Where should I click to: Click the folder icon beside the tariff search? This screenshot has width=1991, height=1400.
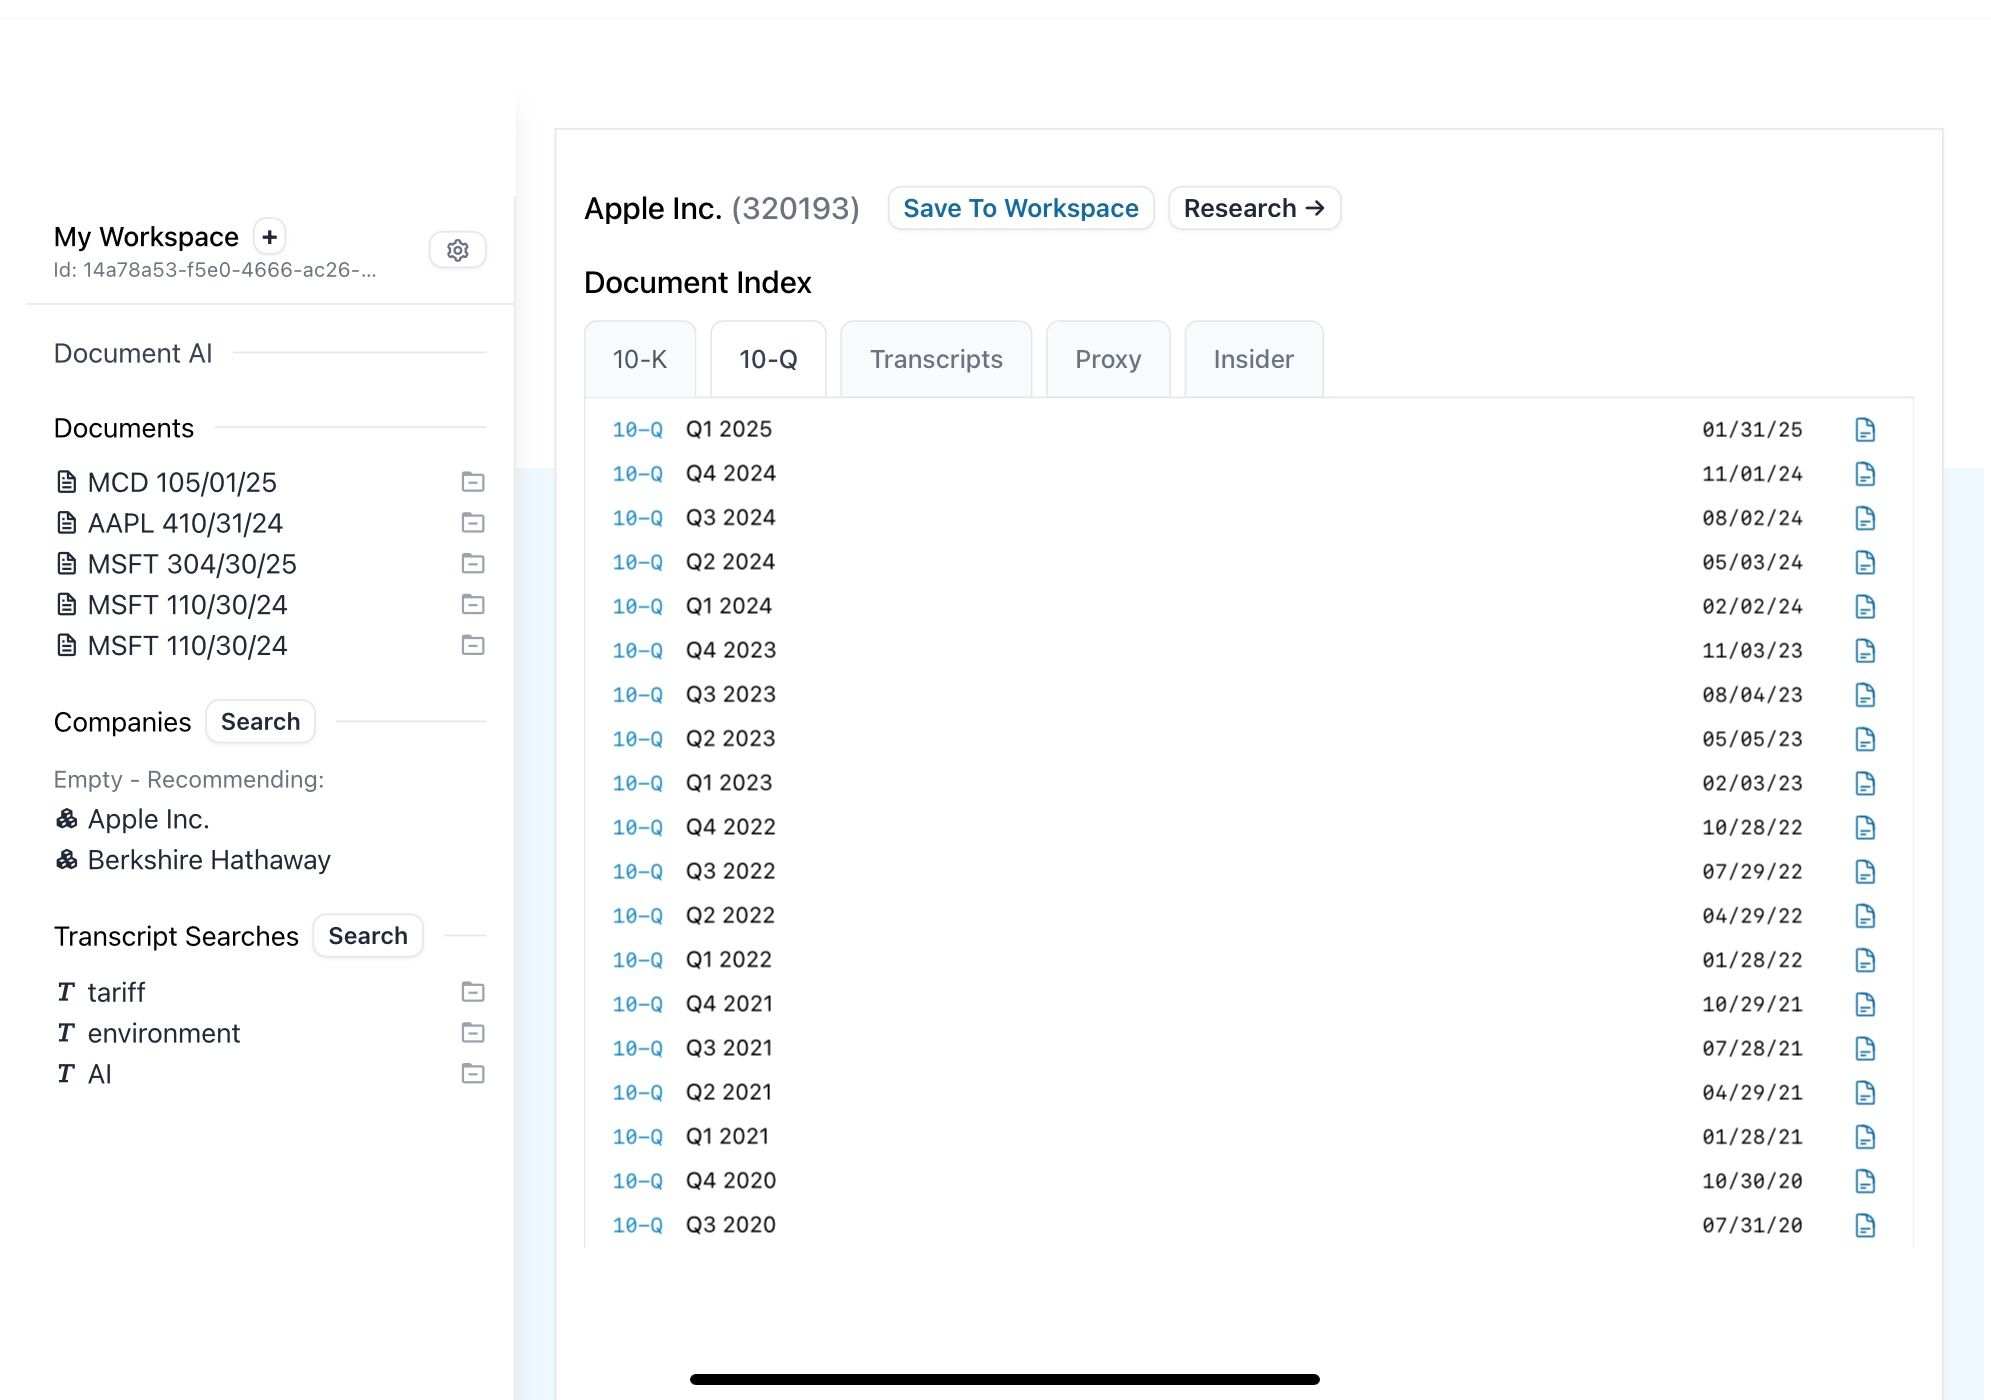[473, 992]
